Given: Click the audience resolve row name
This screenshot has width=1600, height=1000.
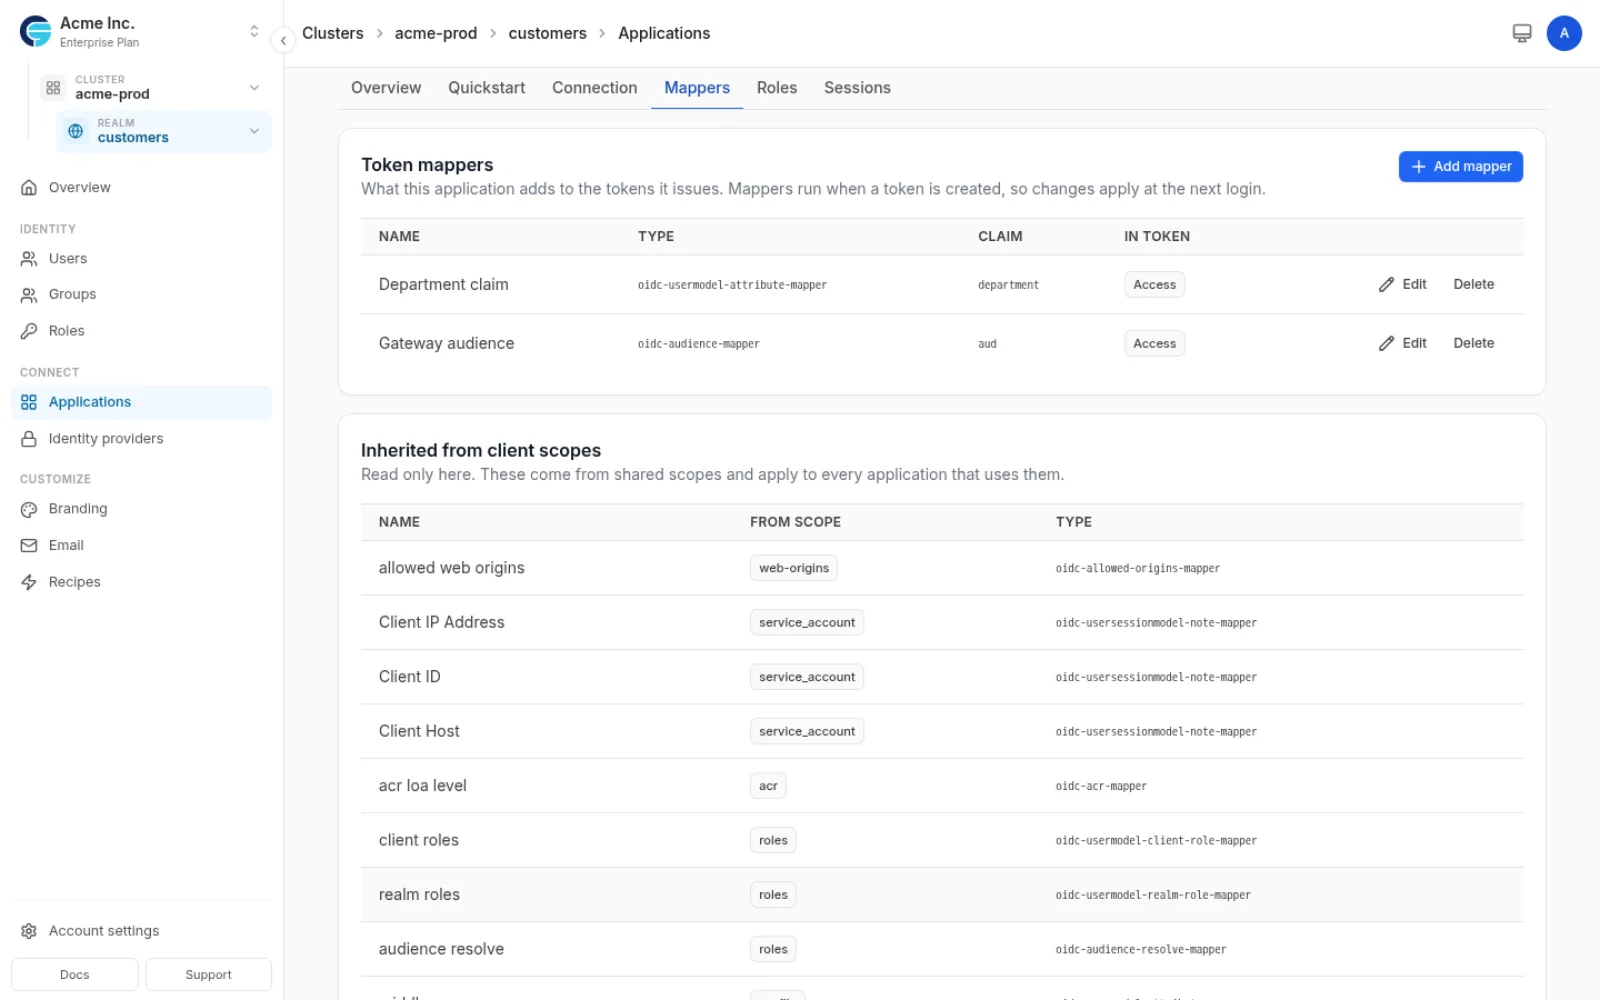Looking at the screenshot, I should click(x=441, y=950).
